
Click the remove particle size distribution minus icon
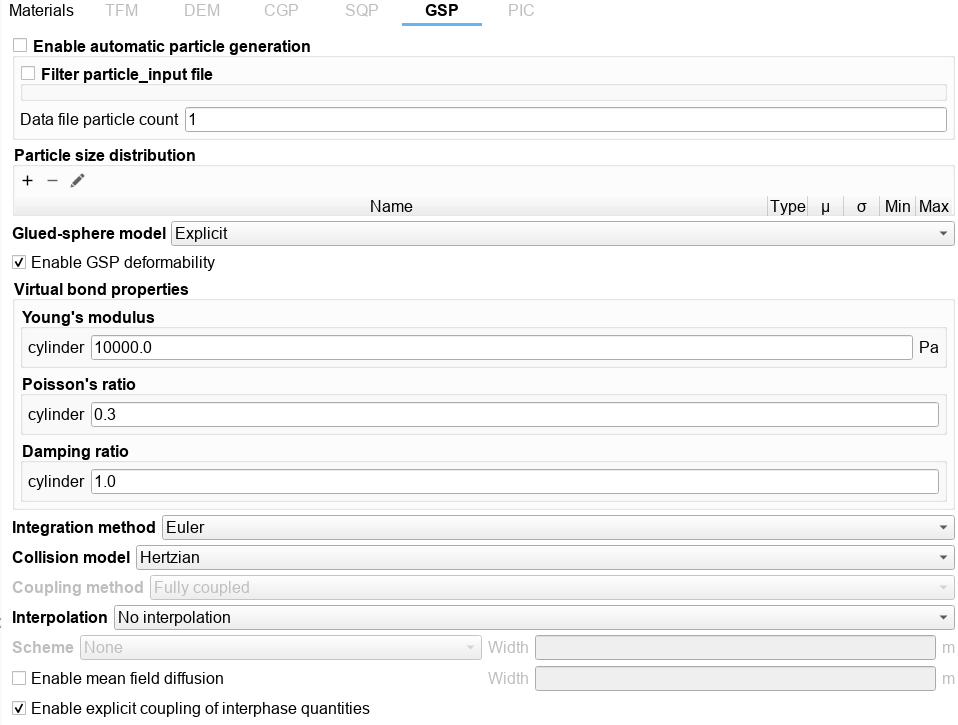tap(53, 181)
